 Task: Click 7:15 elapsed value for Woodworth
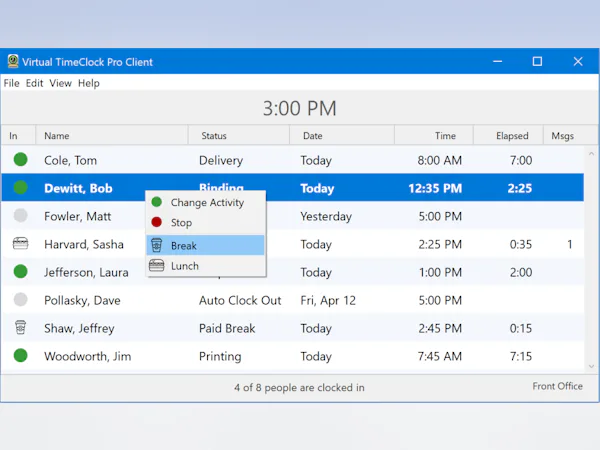tap(521, 356)
